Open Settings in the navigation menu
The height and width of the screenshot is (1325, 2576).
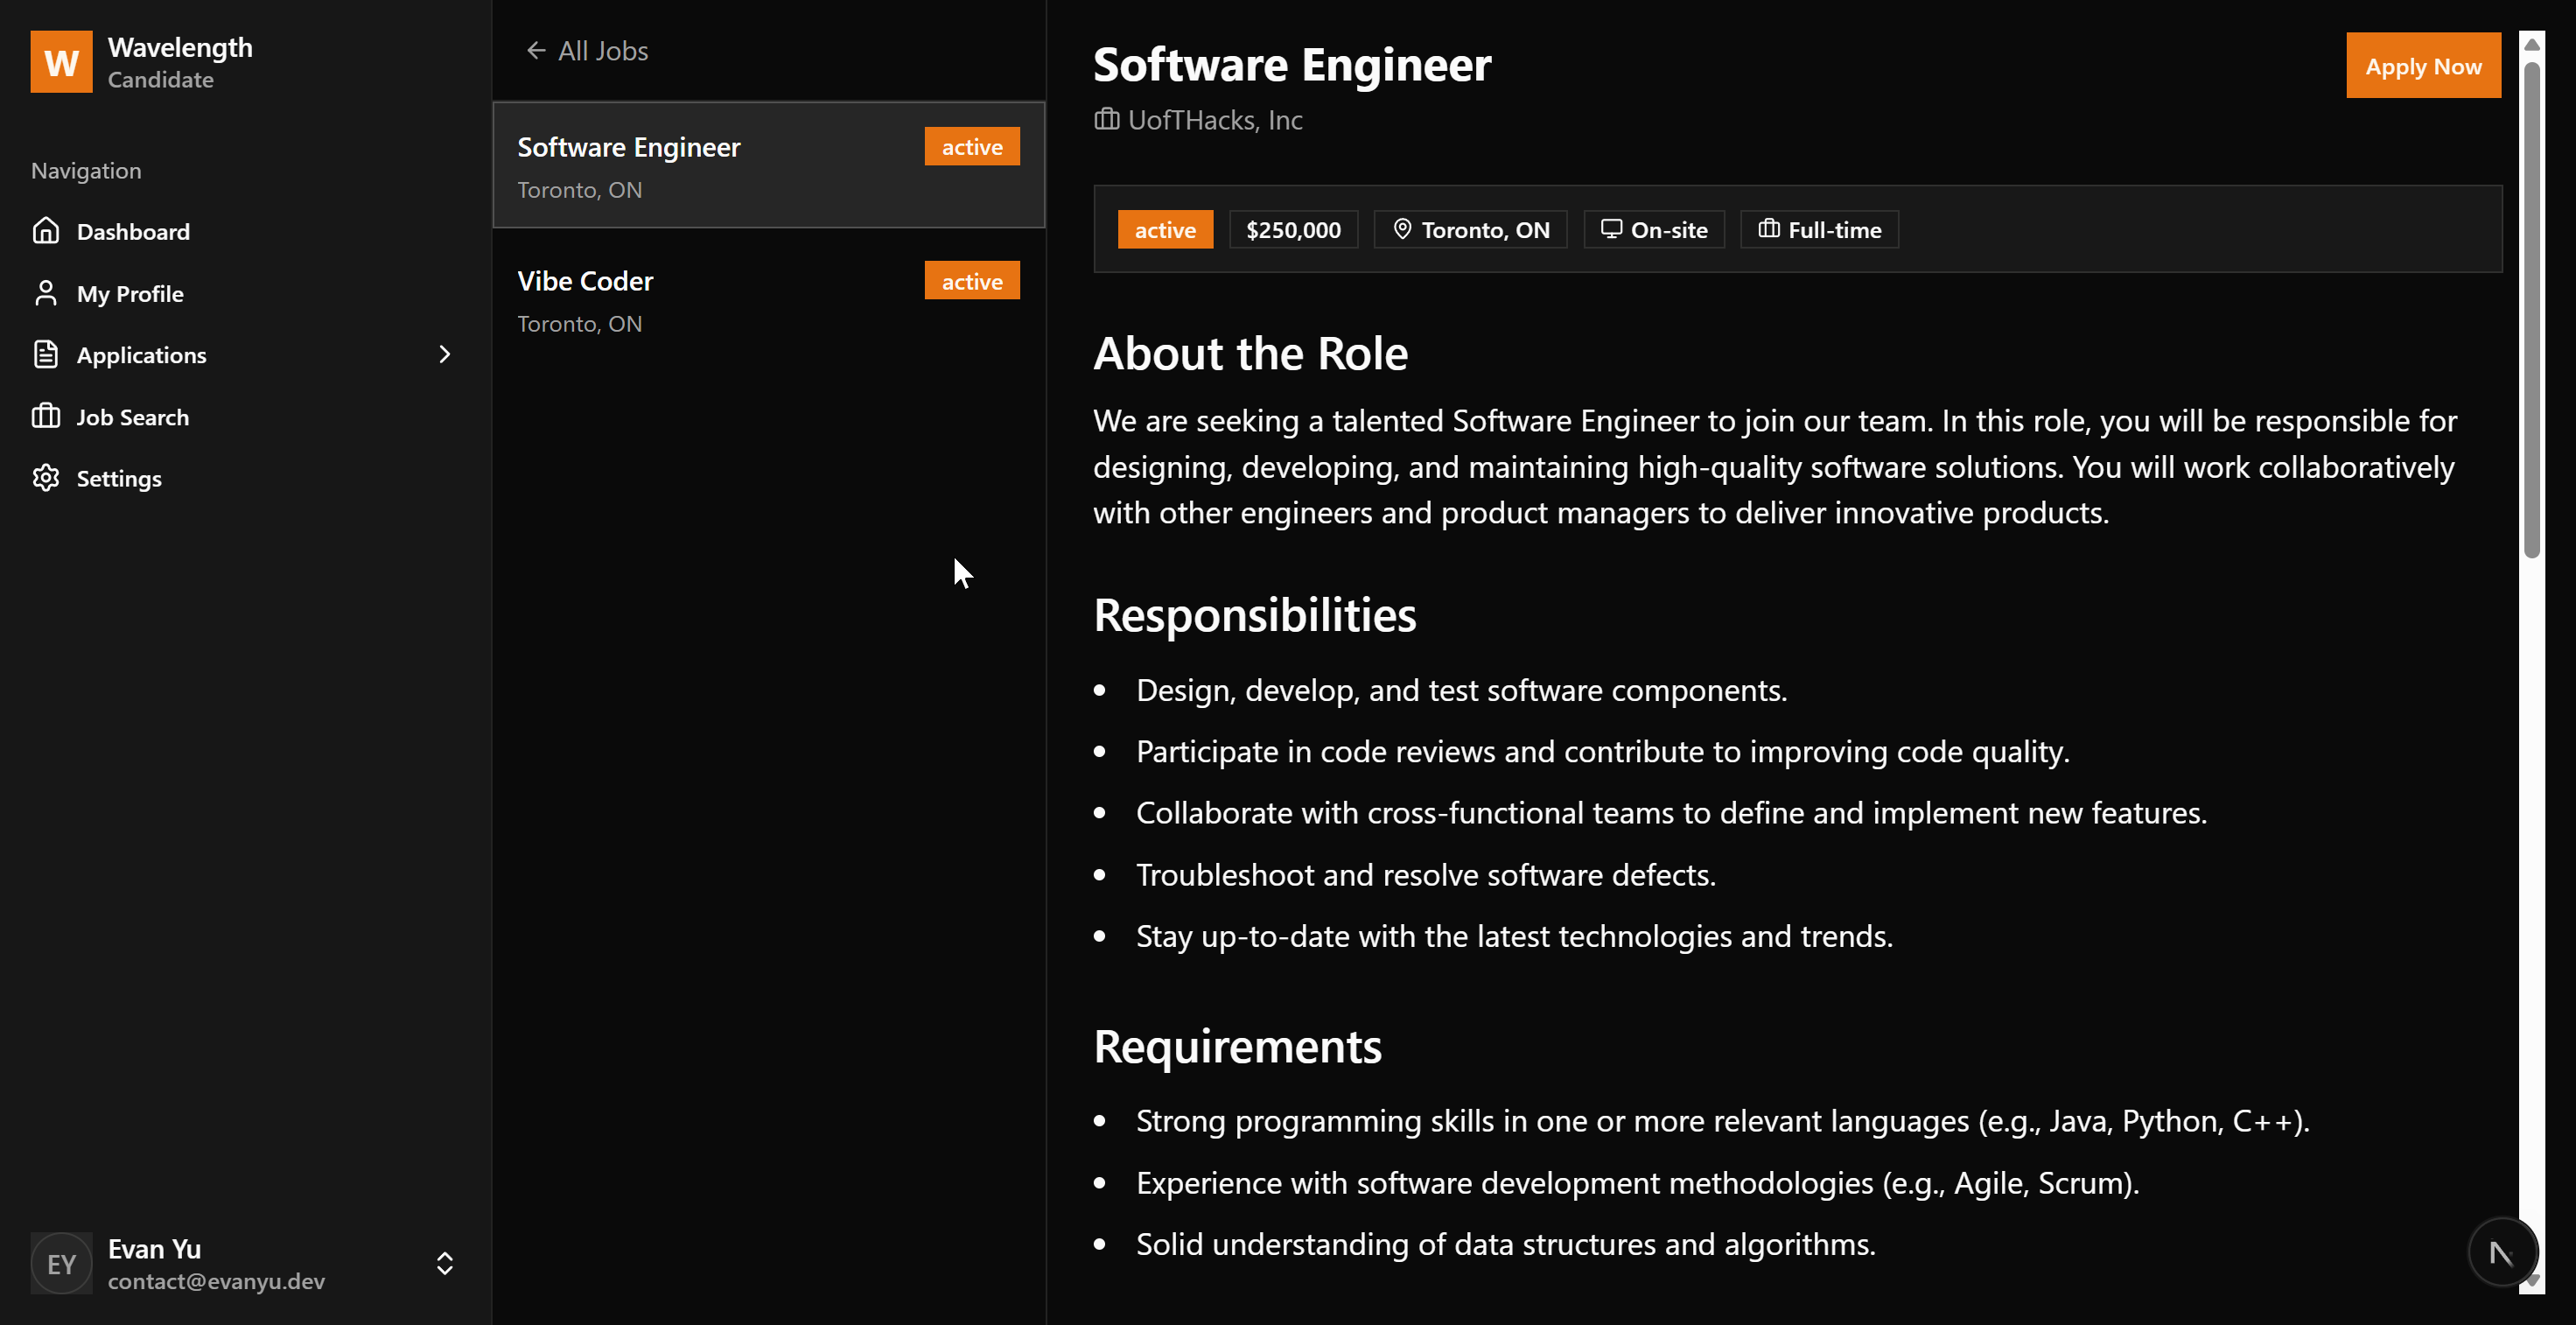point(119,478)
